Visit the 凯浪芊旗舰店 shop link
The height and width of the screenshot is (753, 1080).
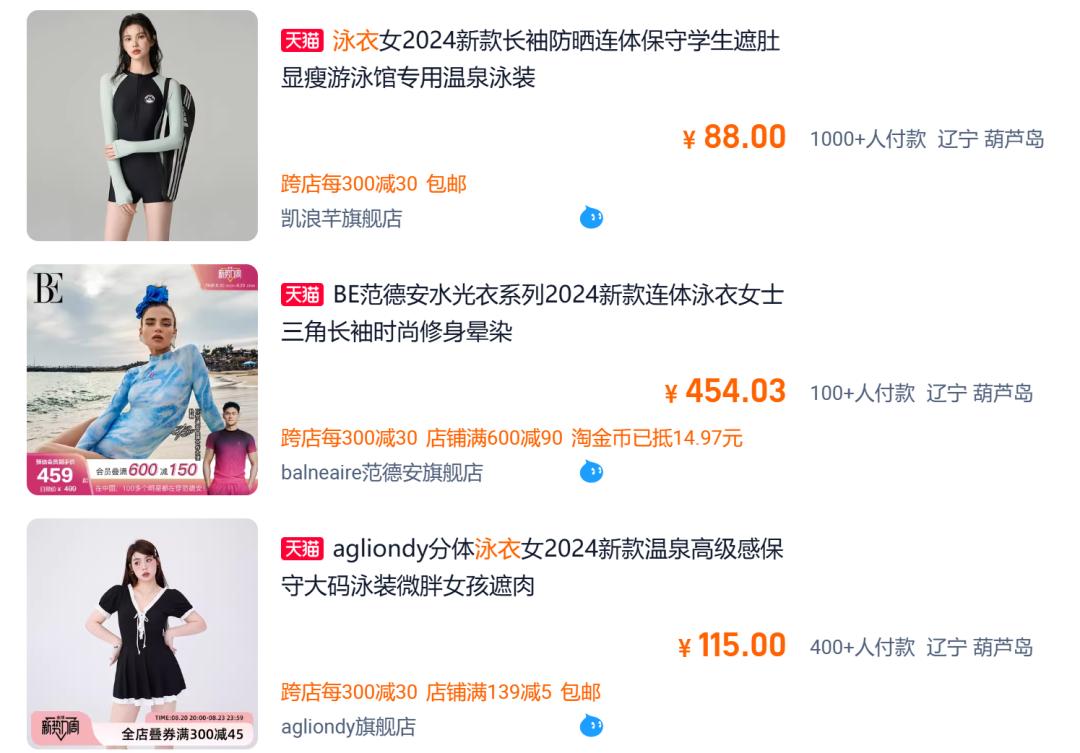342,218
